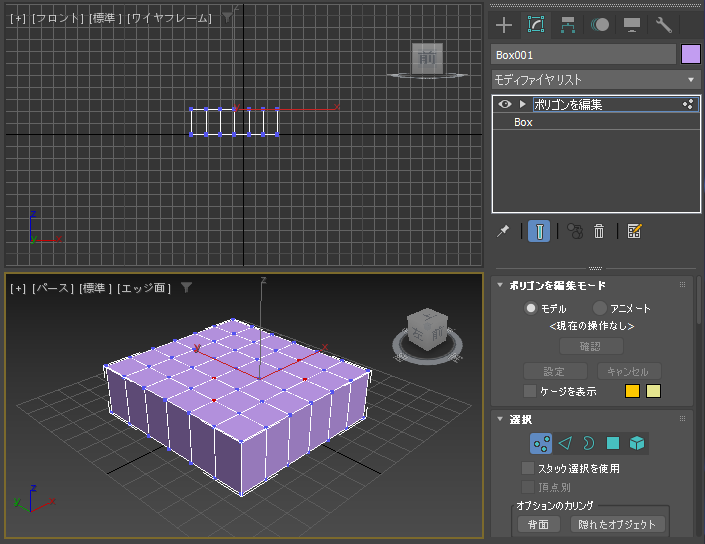Select the Element sub-object level icon

[x=637, y=443]
